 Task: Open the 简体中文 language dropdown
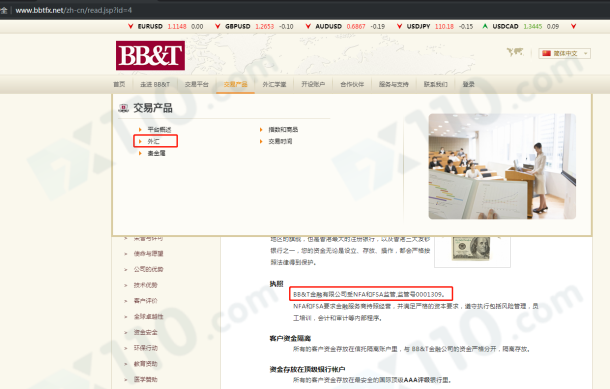click(564, 53)
